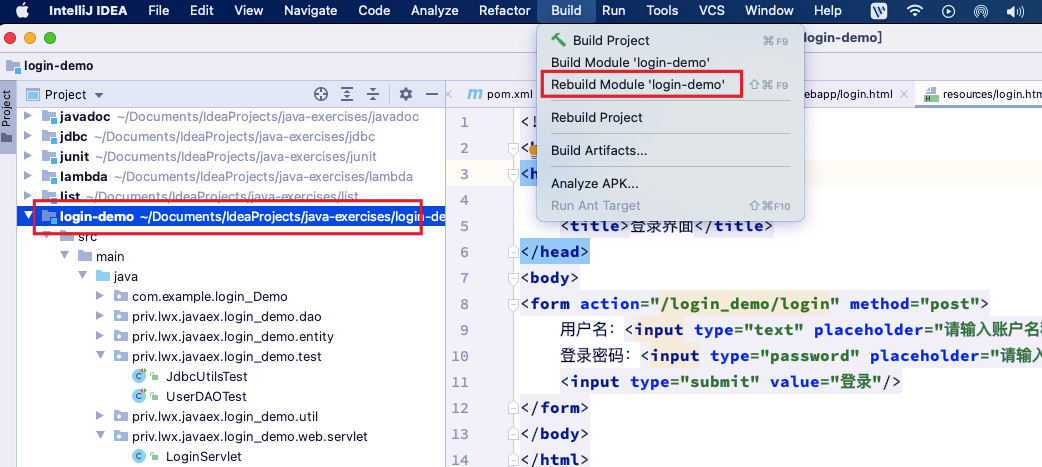Open the volume control in menu bar
Image resolution: width=1042 pixels, height=467 pixels.
(x=1015, y=11)
